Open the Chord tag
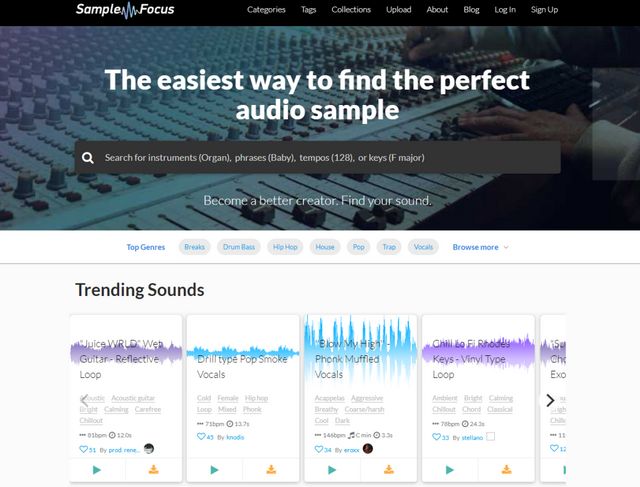The width and height of the screenshot is (640, 487). click(x=471, y=409)
